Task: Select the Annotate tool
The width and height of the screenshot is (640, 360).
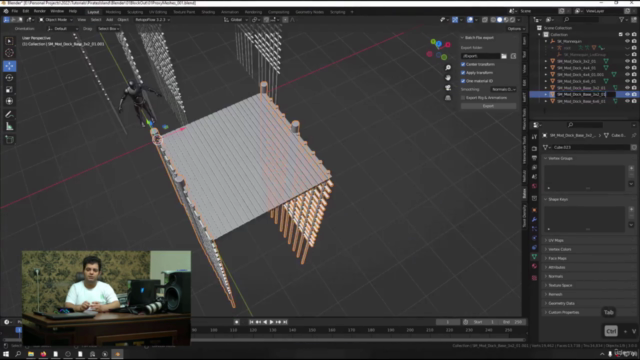Action: pos(9,115)
